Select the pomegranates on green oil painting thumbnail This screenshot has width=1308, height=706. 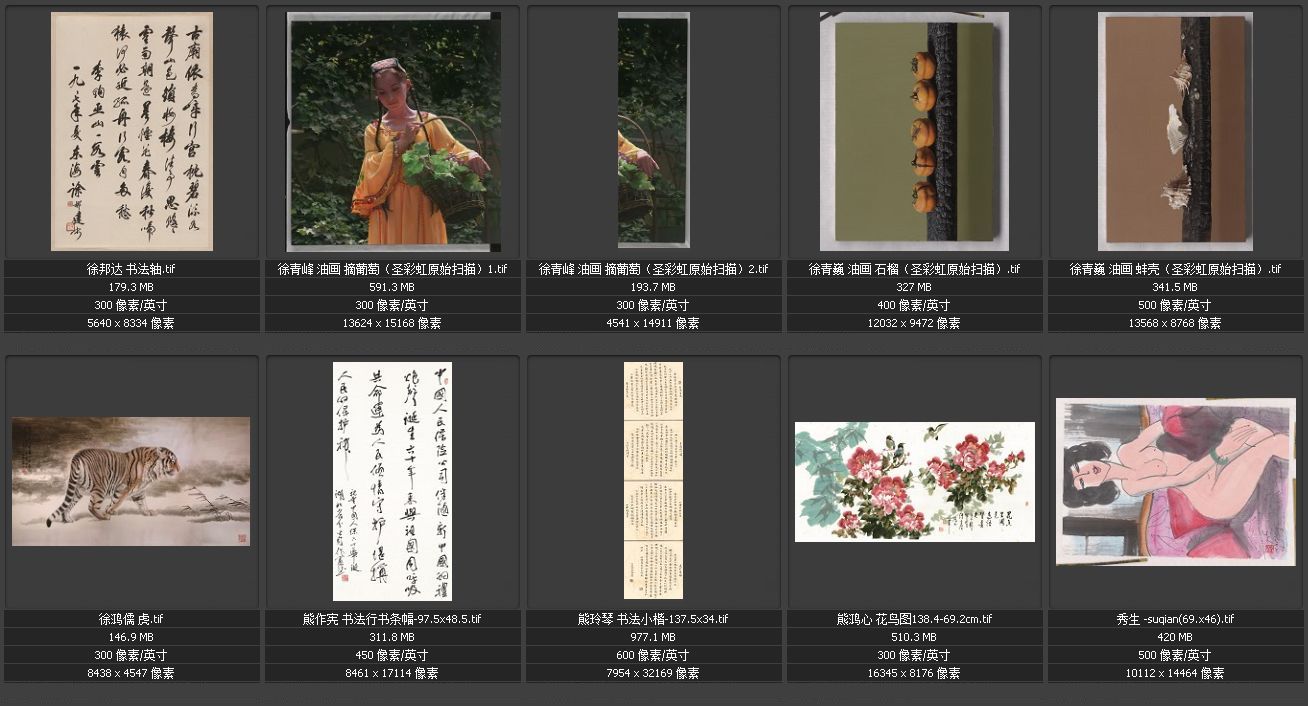coord(914,131)
